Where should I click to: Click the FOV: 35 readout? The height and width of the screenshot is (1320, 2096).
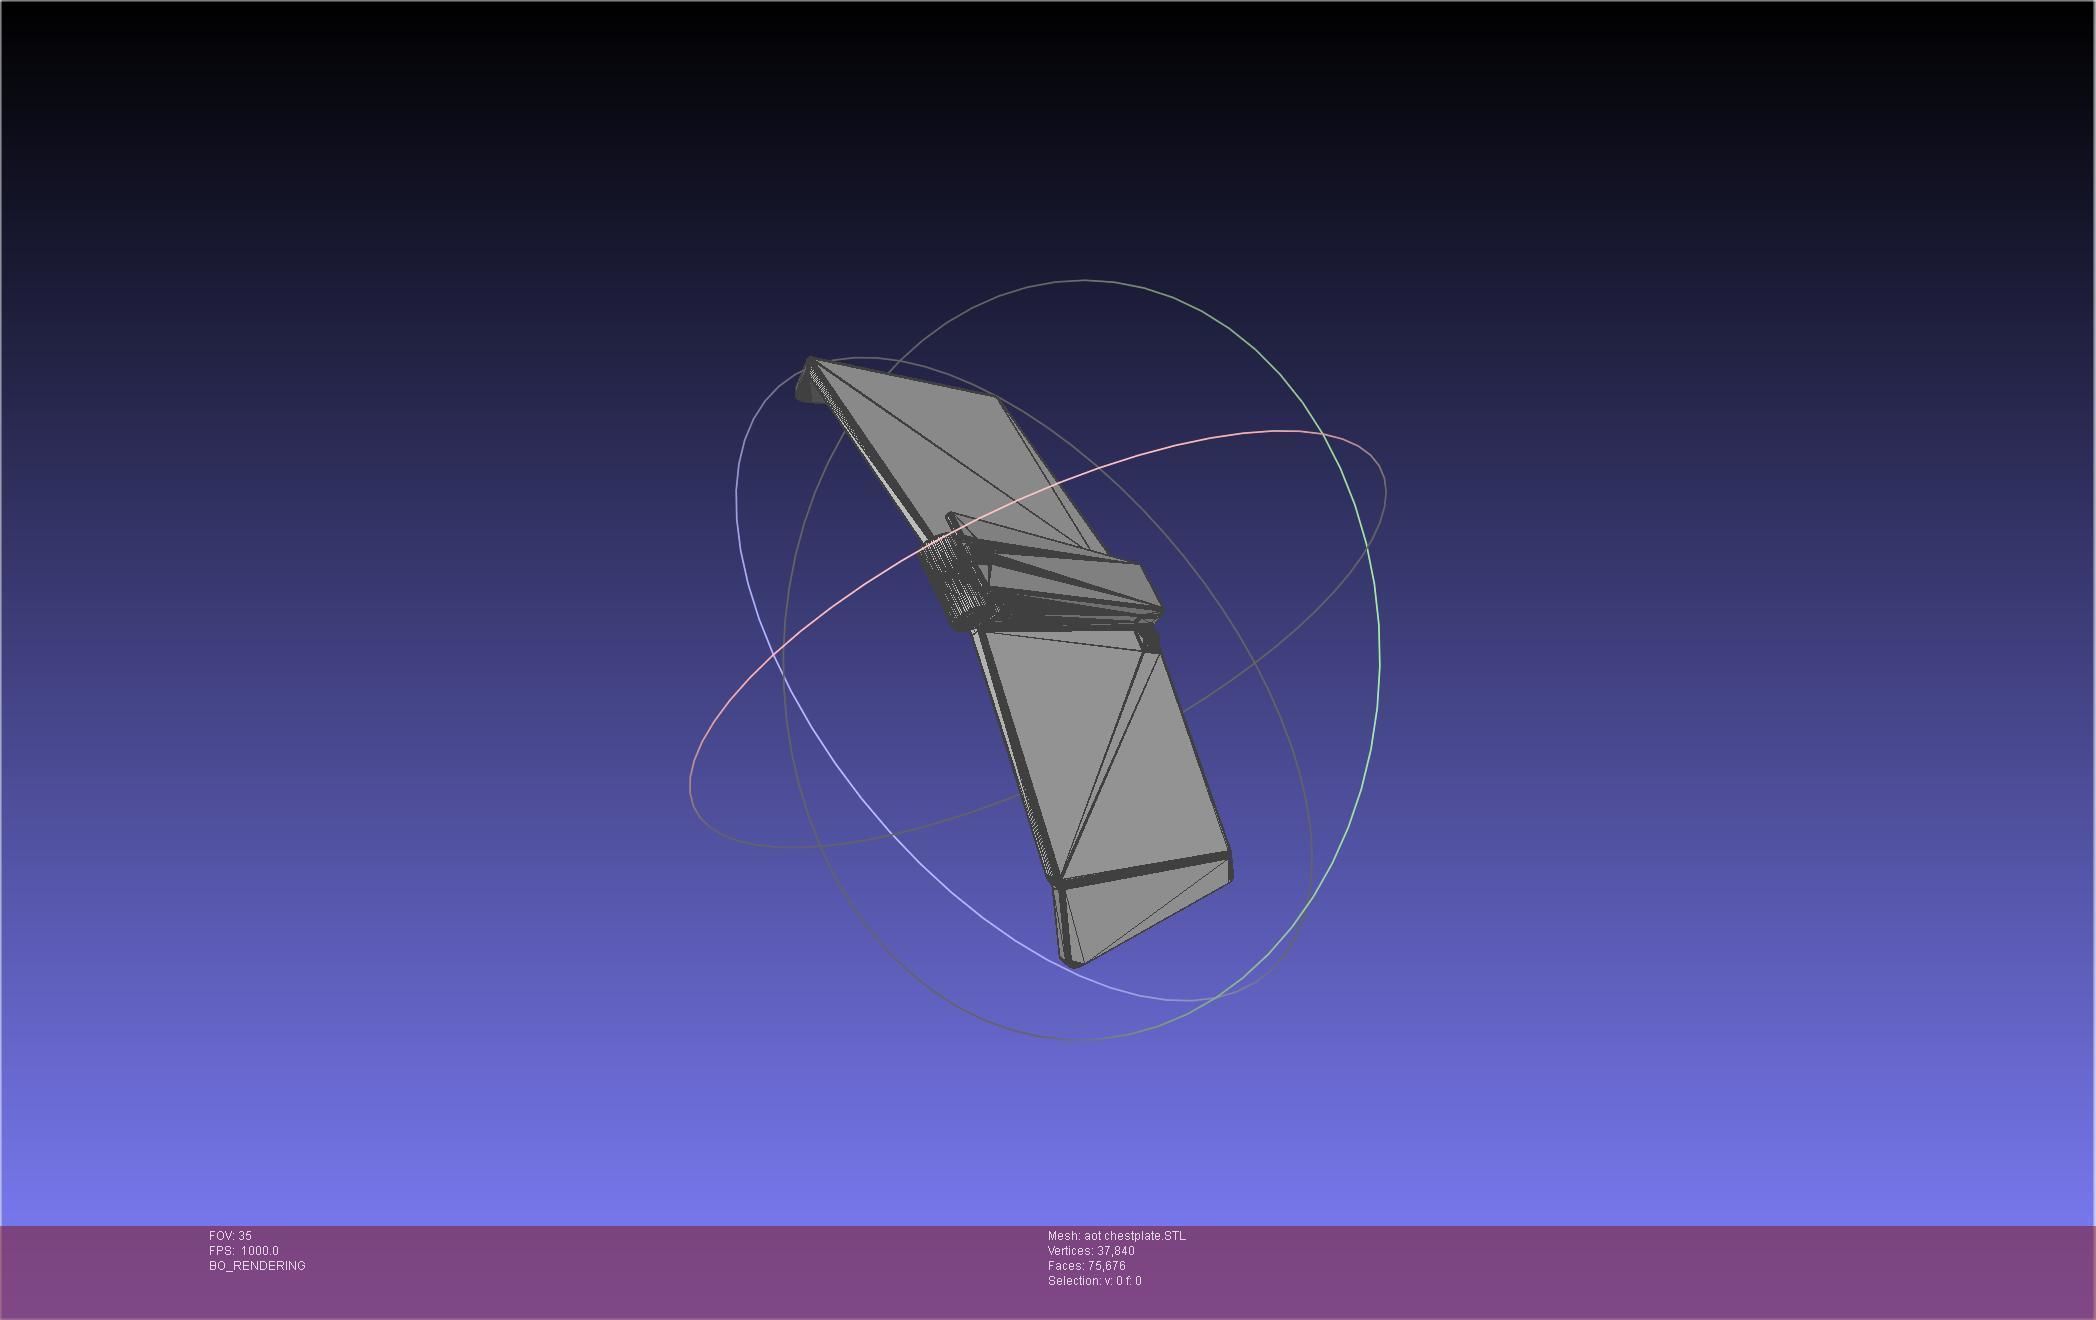tap(230, 1236)
